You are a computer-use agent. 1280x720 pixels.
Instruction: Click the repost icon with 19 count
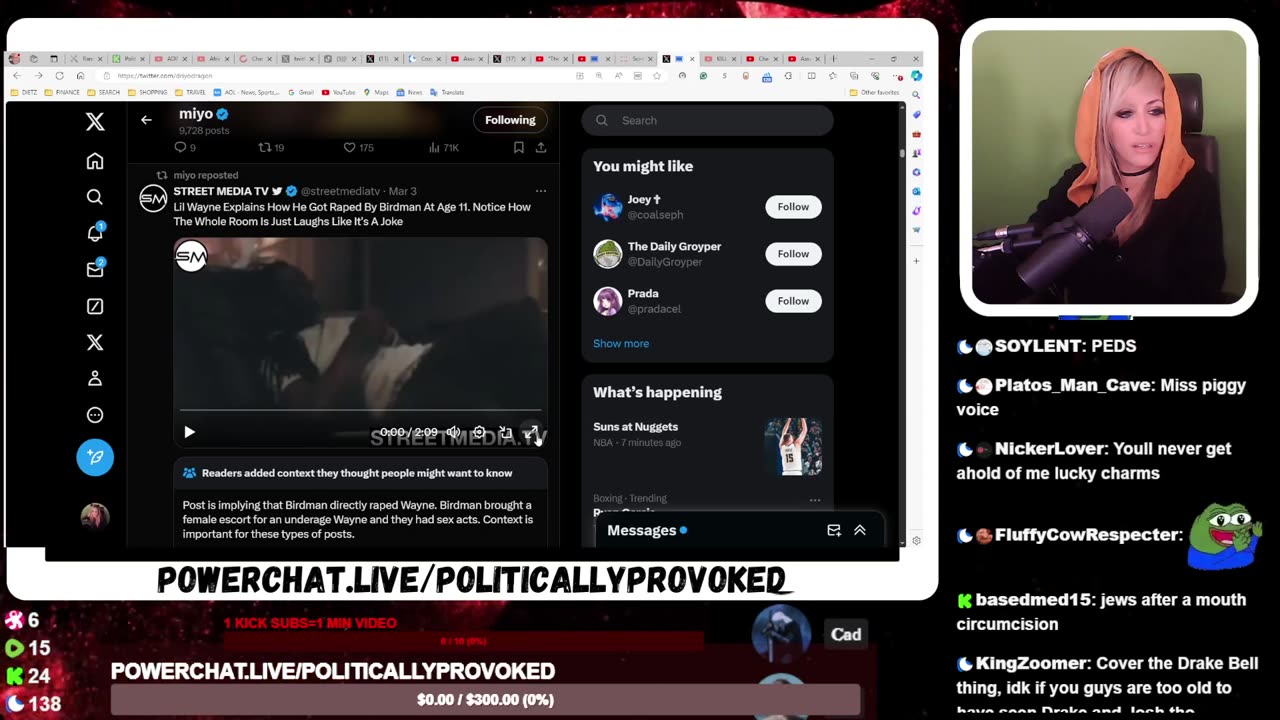265,147
